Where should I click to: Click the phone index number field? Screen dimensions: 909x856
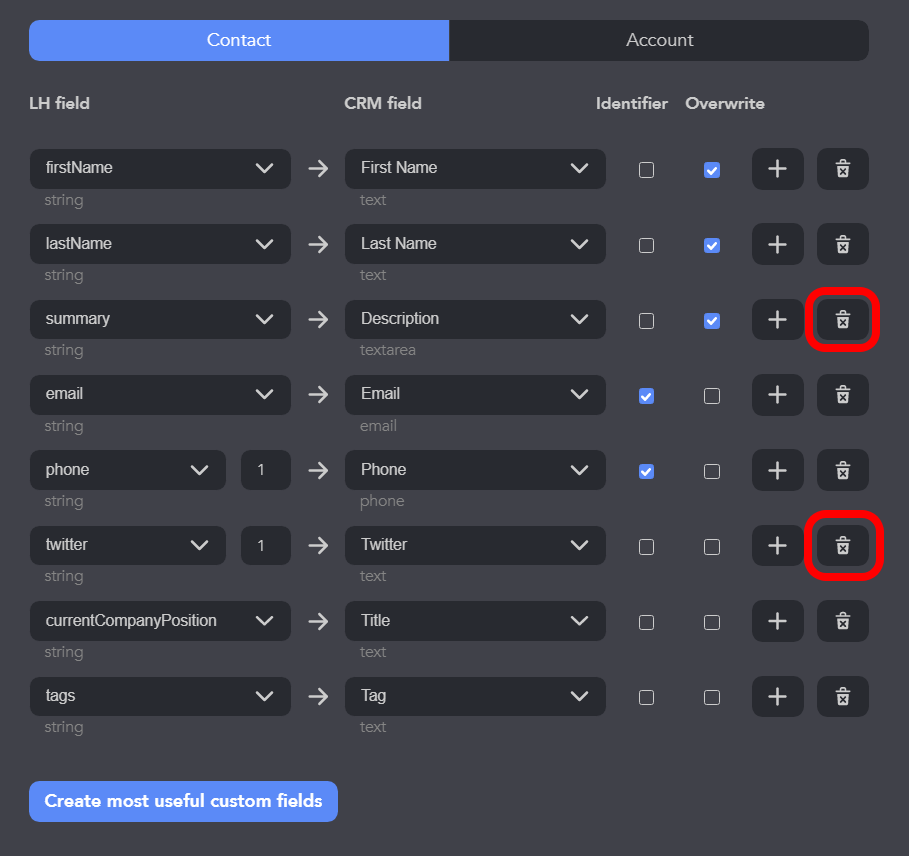click(266, 470)
